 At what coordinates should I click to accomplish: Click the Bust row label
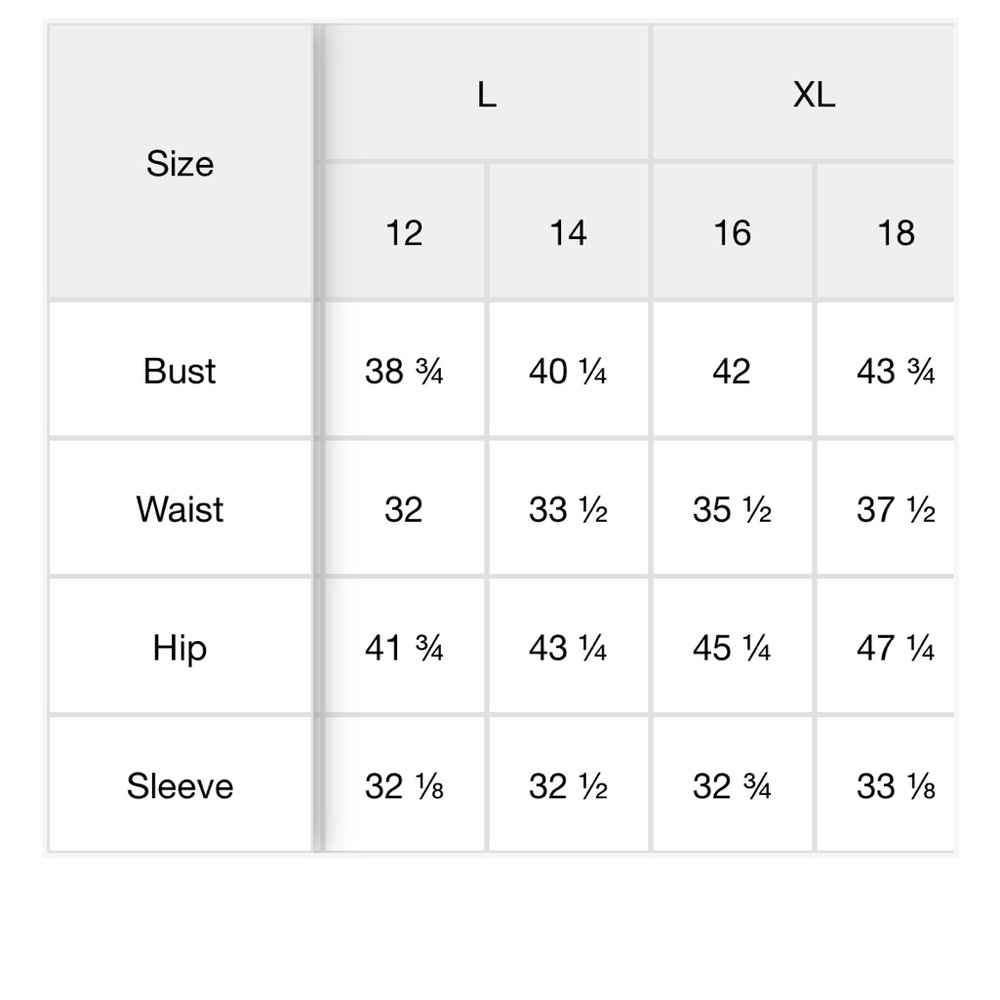[x=180, y=371]
